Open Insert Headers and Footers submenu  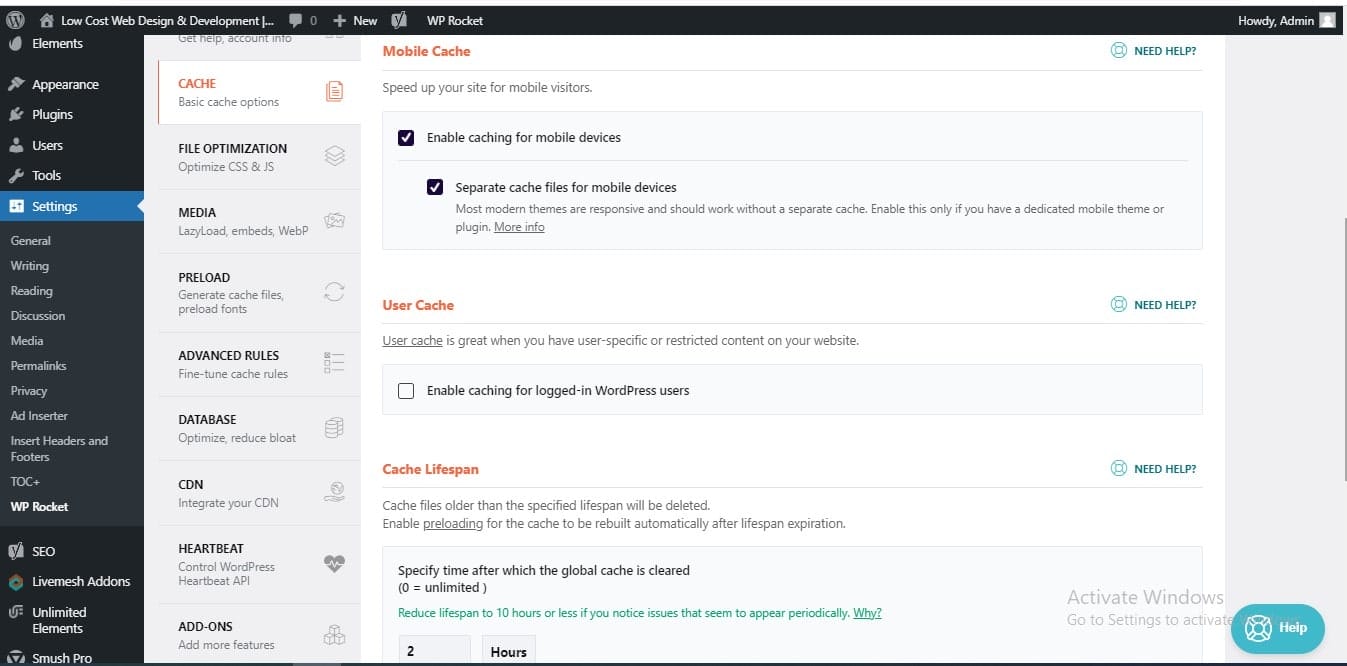59,448
